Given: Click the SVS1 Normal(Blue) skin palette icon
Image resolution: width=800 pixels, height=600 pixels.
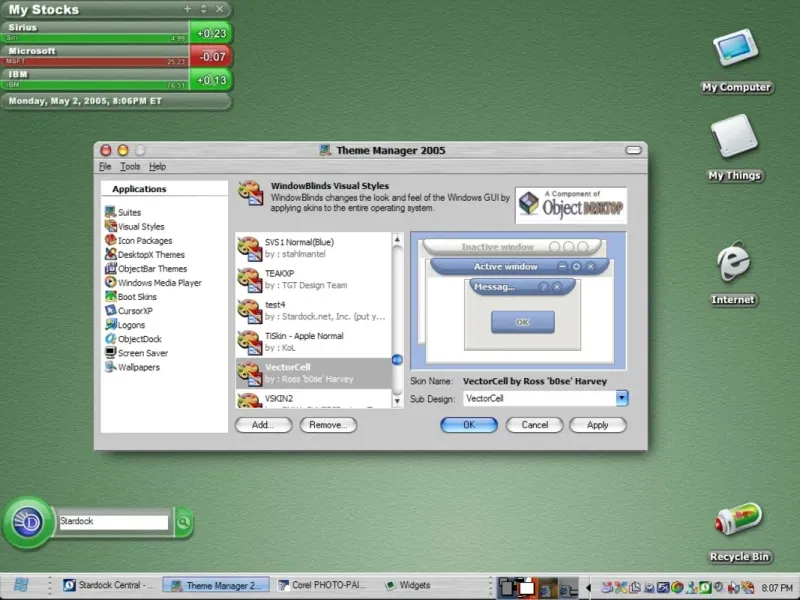Looking at the screenshot, I should 249,248.
